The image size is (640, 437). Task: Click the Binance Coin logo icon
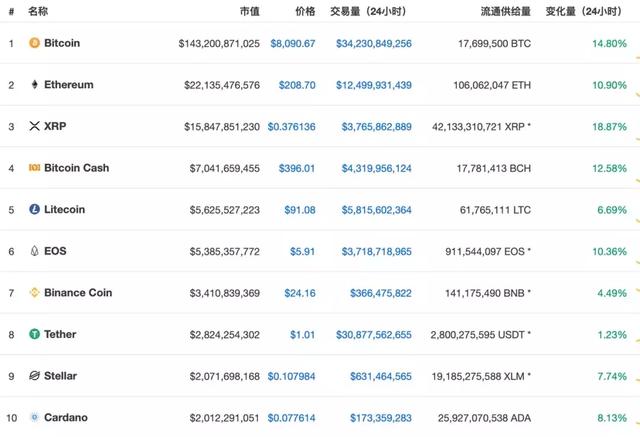pyautogui.click(x=34, y=293)
